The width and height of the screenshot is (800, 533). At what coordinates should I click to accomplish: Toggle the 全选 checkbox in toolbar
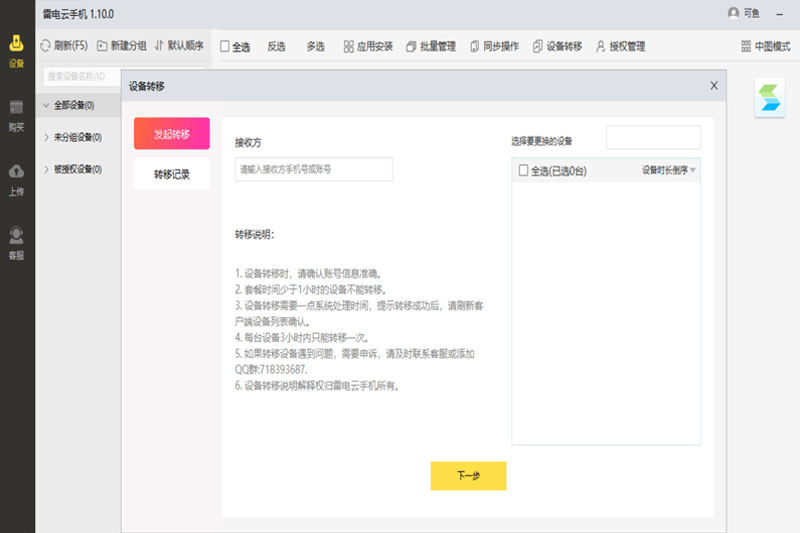[x=225, y=47]
